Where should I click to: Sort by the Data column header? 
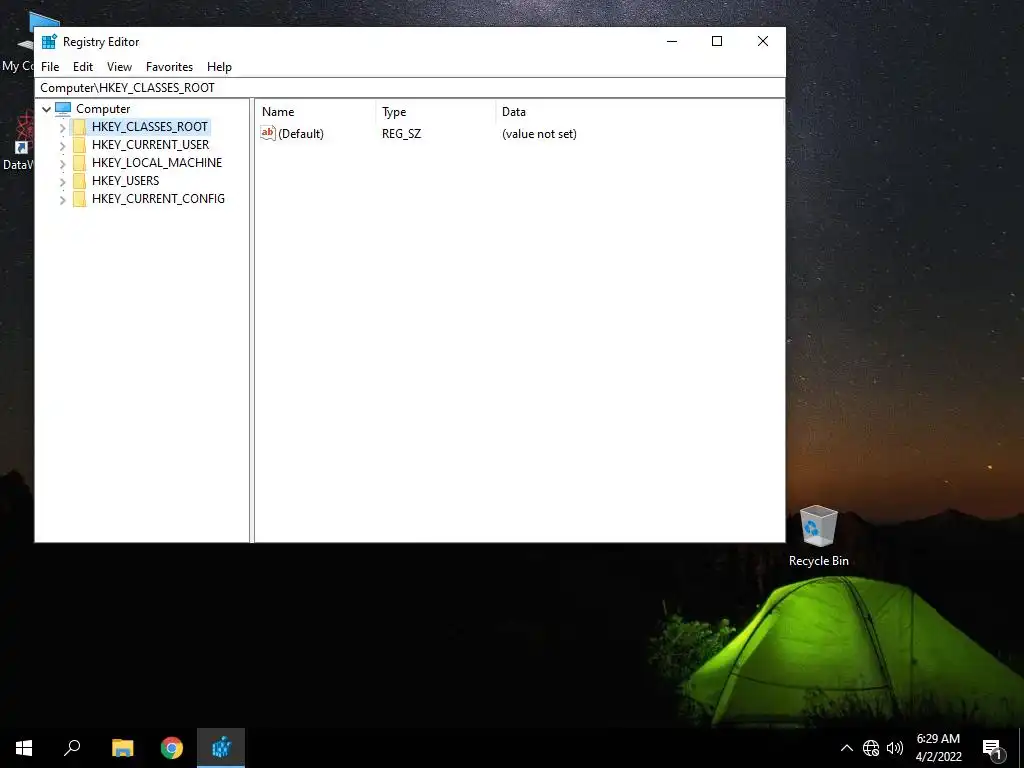(639, 112)
